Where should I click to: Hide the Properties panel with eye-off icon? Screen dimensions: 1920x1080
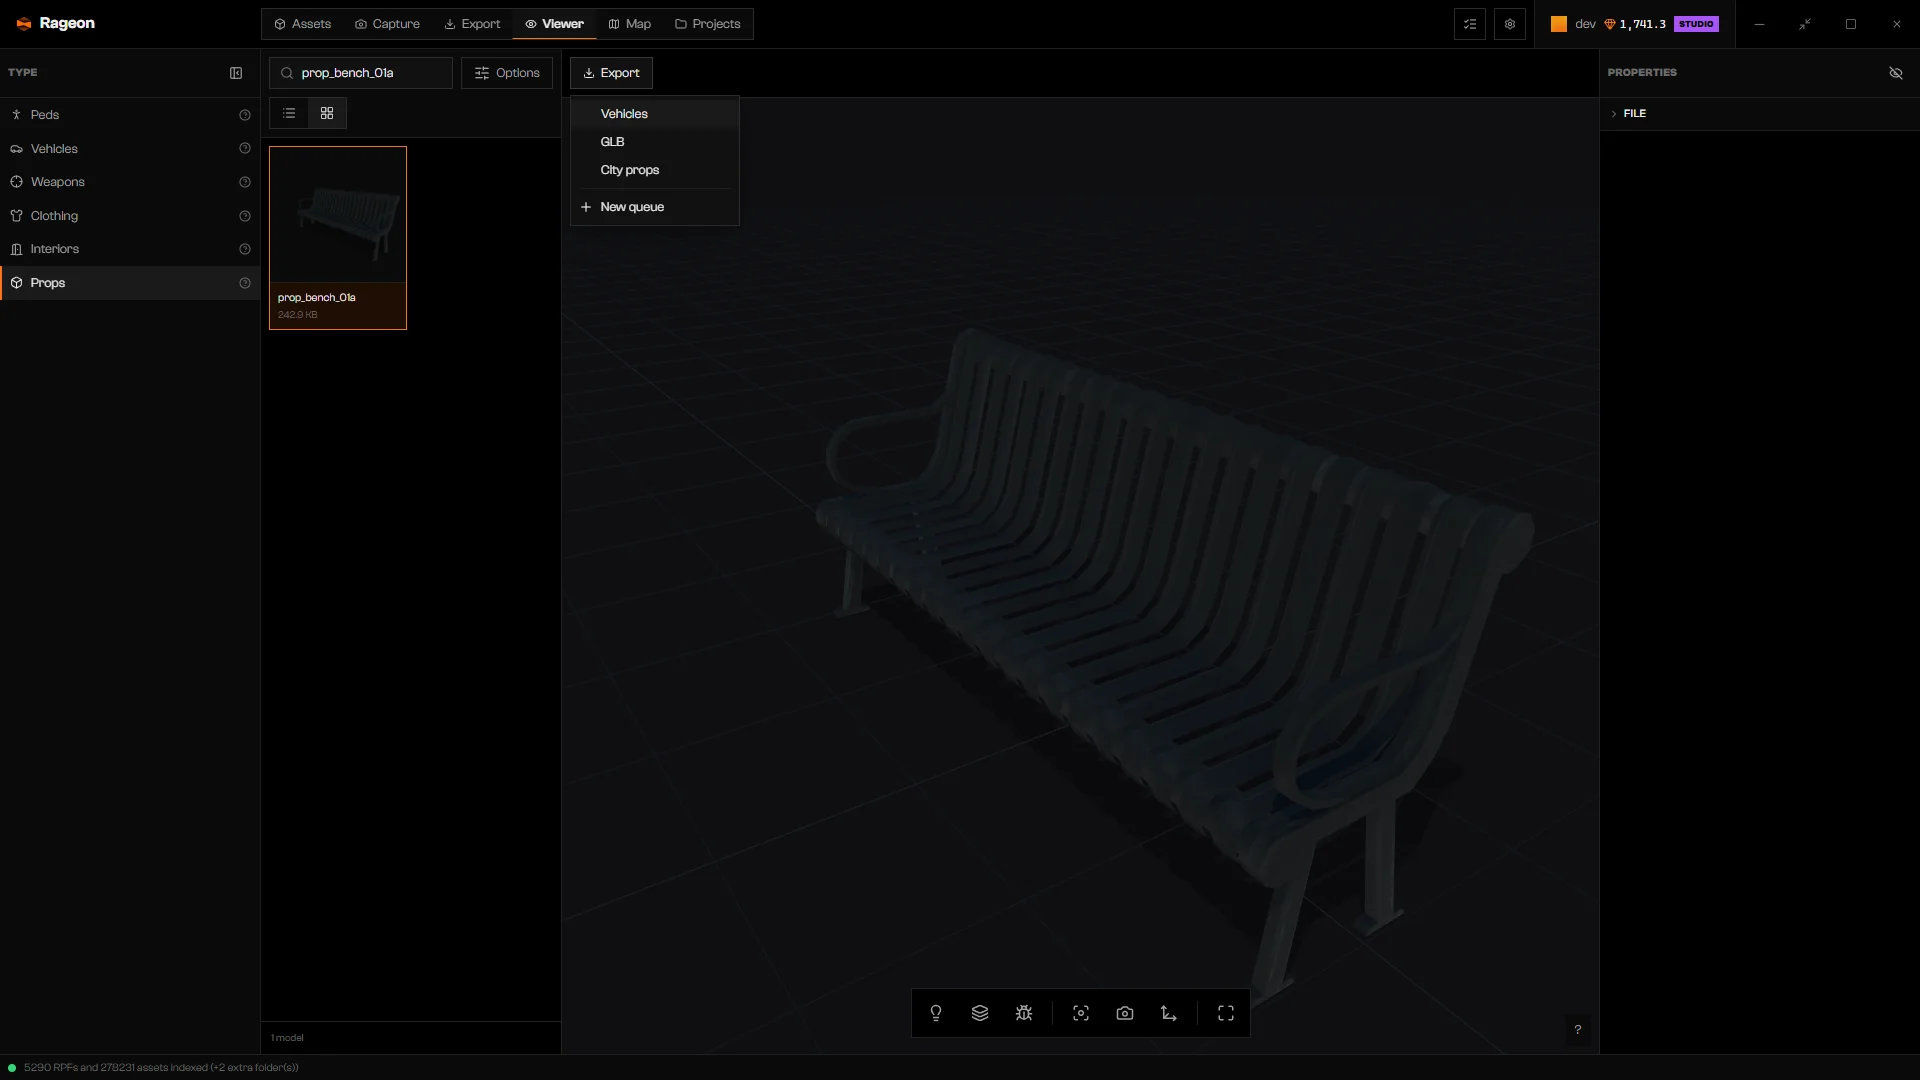[x=1896, y=73]
